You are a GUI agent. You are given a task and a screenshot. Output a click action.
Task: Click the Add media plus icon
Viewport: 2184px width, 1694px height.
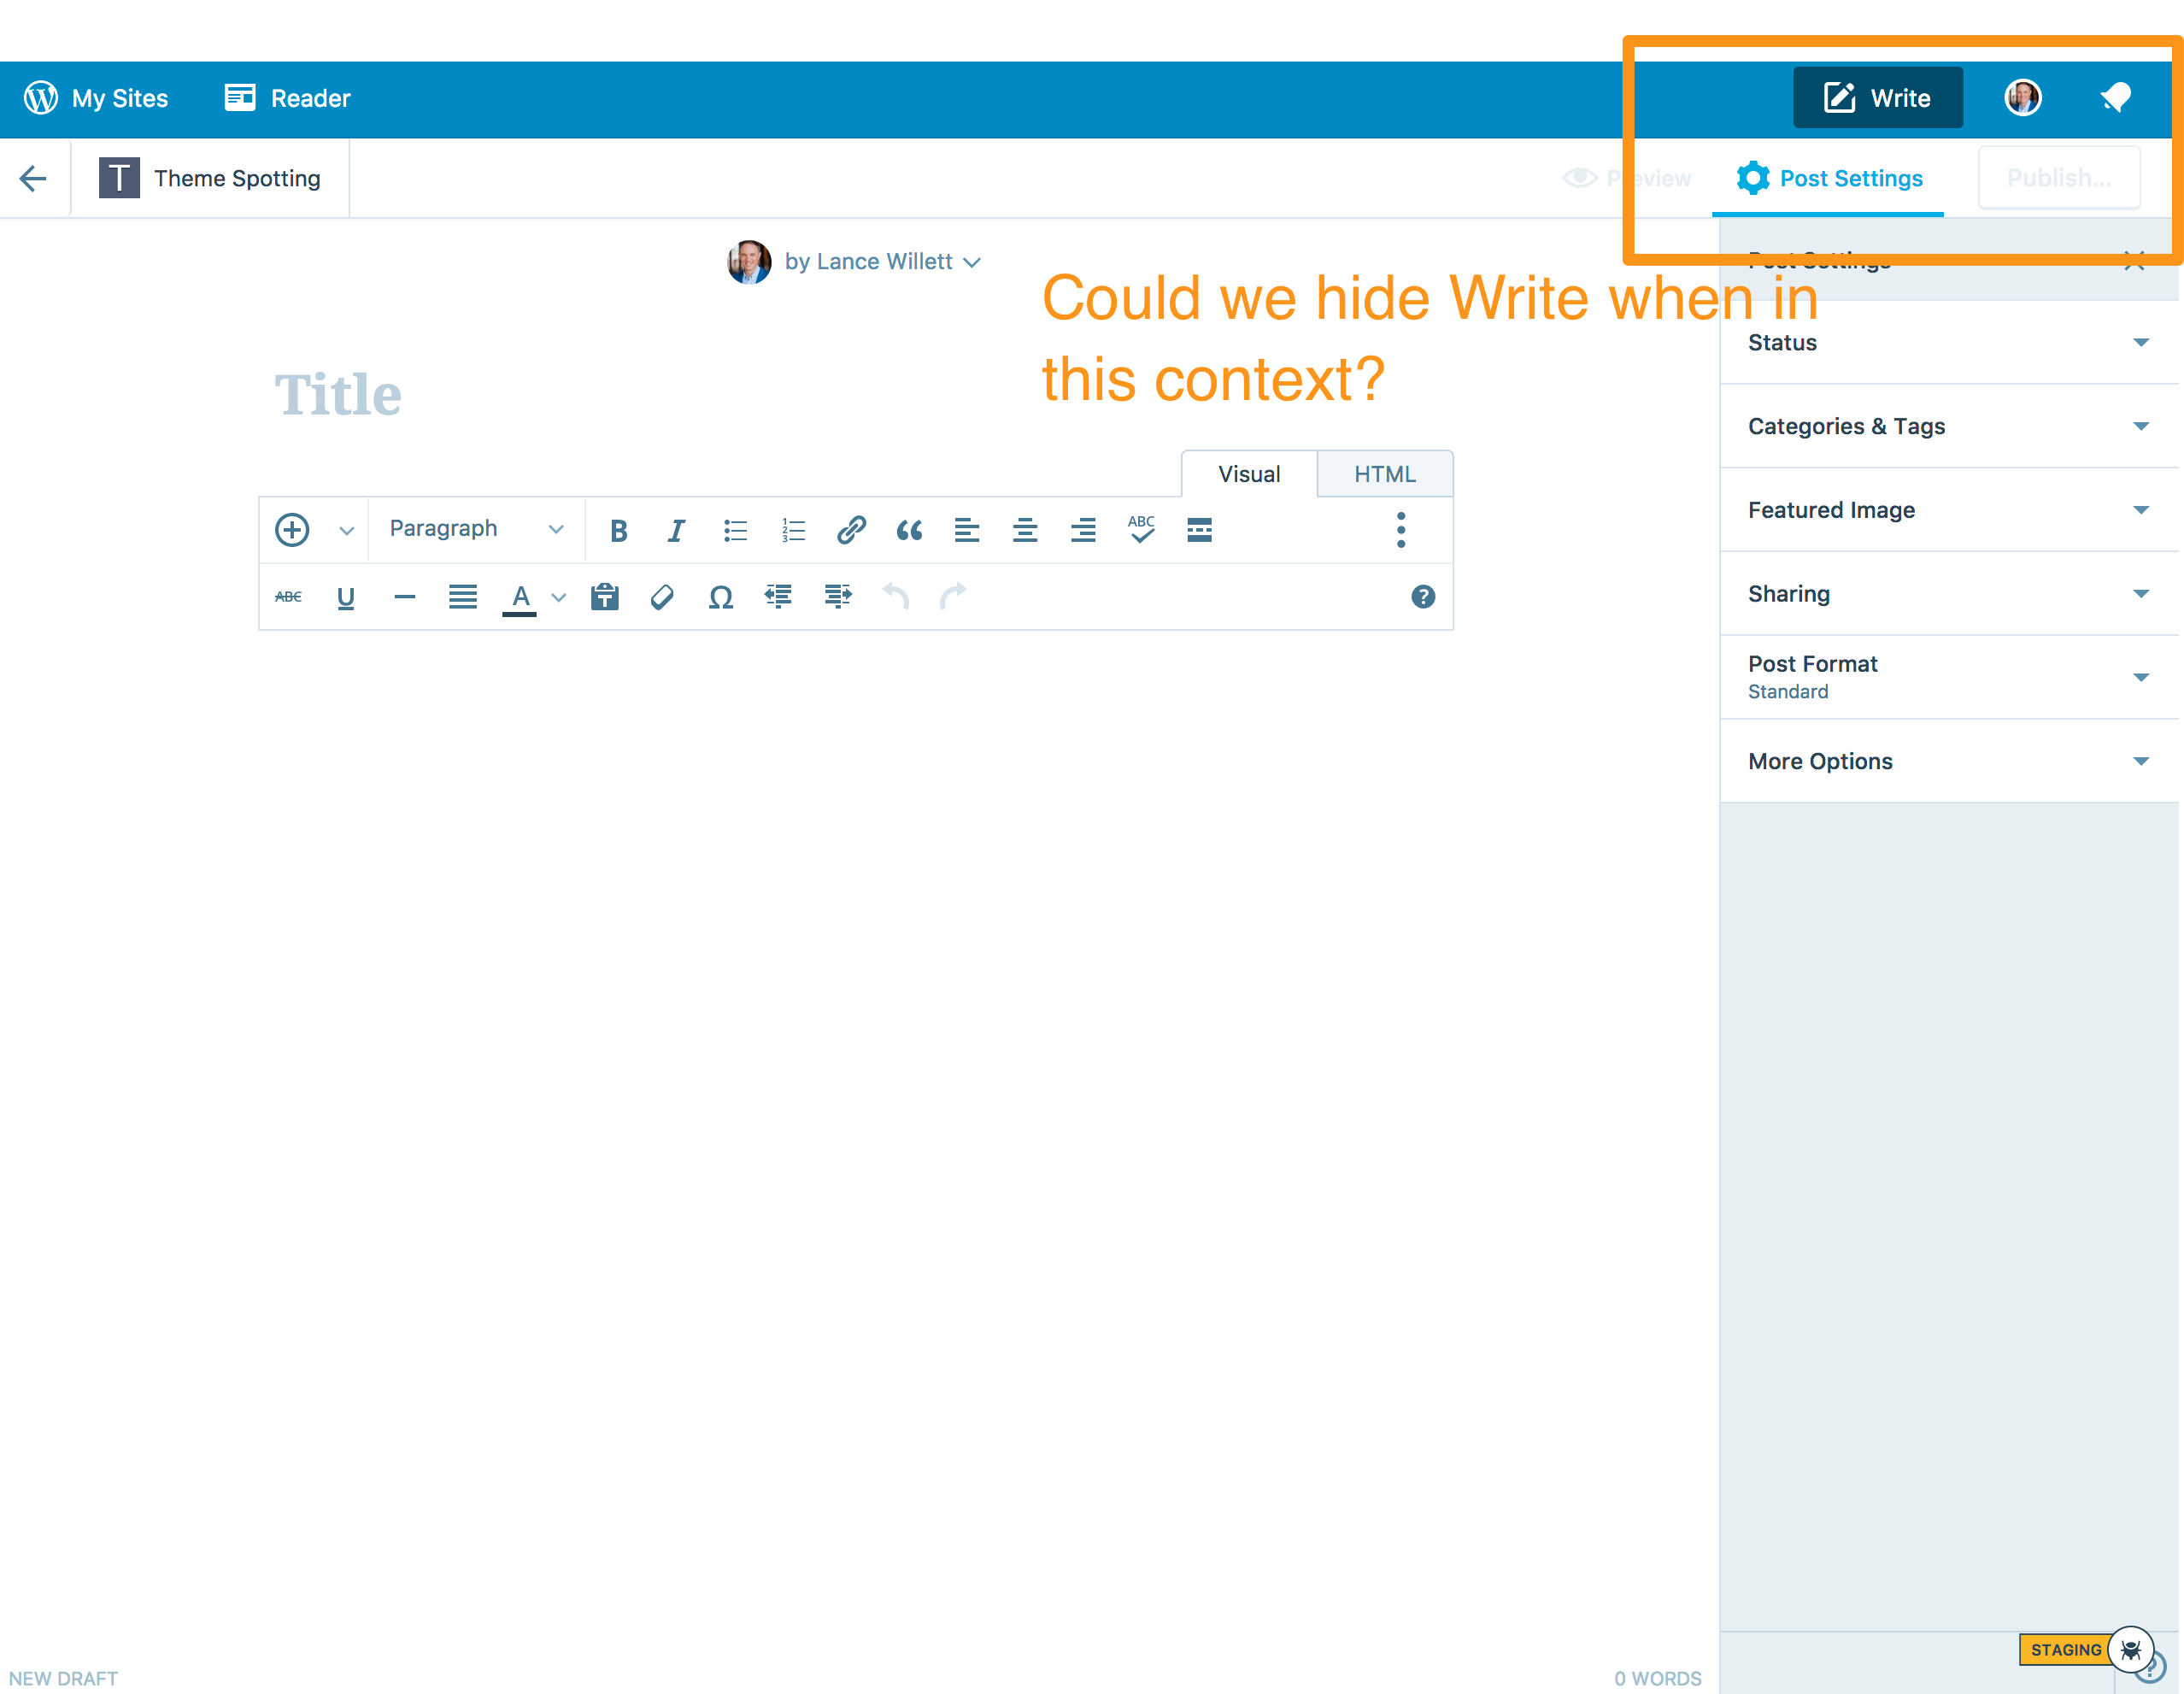(x=292, y=530)
